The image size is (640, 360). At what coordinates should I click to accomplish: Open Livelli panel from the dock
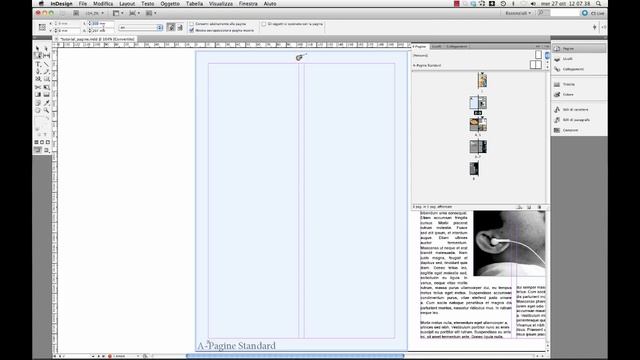coord(579,59)
